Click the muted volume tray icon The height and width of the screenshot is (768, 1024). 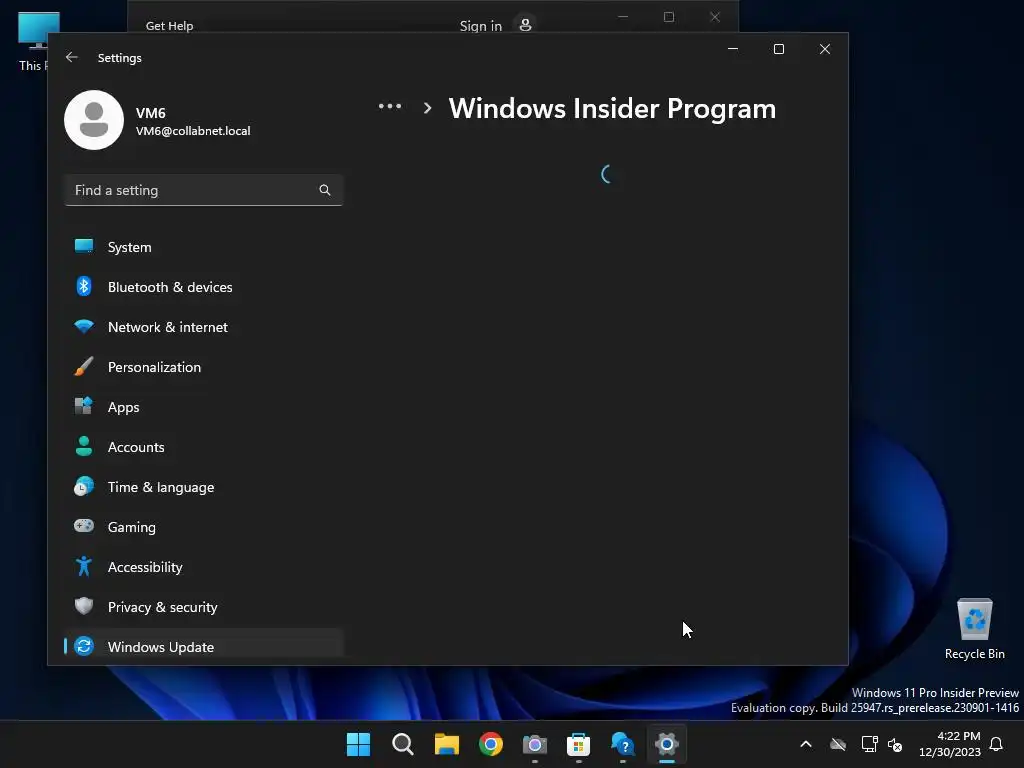click(895, 744)
